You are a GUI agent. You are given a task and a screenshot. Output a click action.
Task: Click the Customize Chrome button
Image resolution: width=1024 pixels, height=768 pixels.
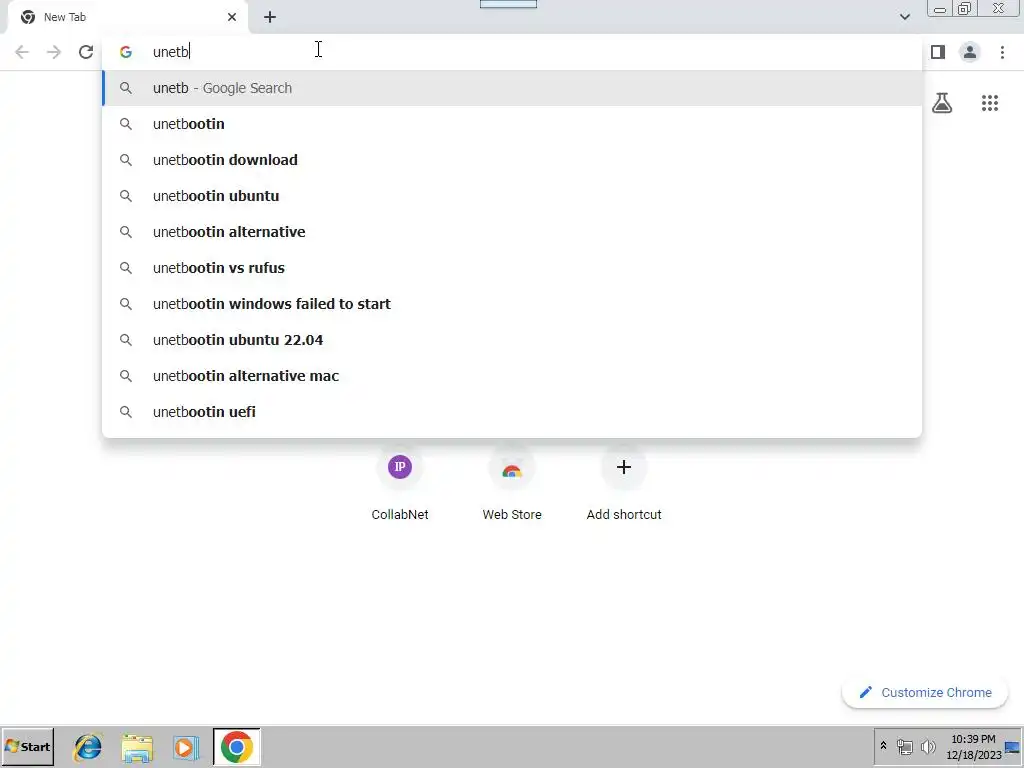925,692
